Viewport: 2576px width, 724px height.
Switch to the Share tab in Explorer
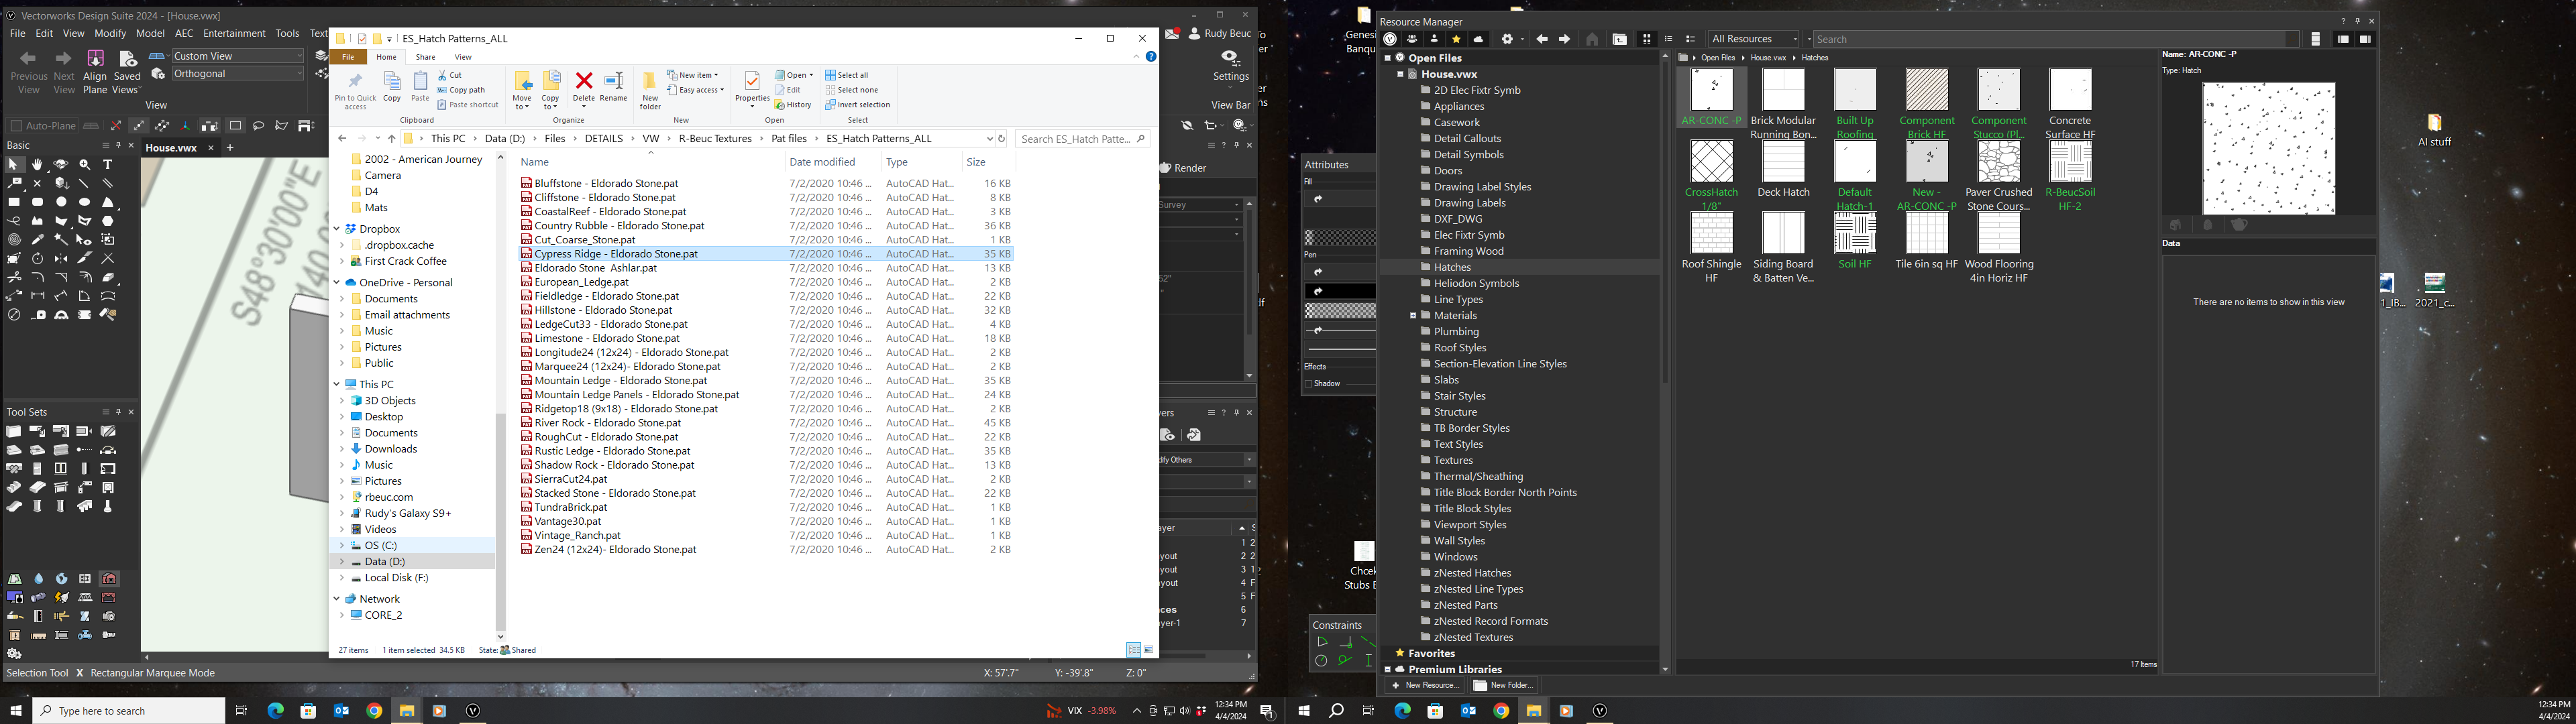tap(425, 57)
